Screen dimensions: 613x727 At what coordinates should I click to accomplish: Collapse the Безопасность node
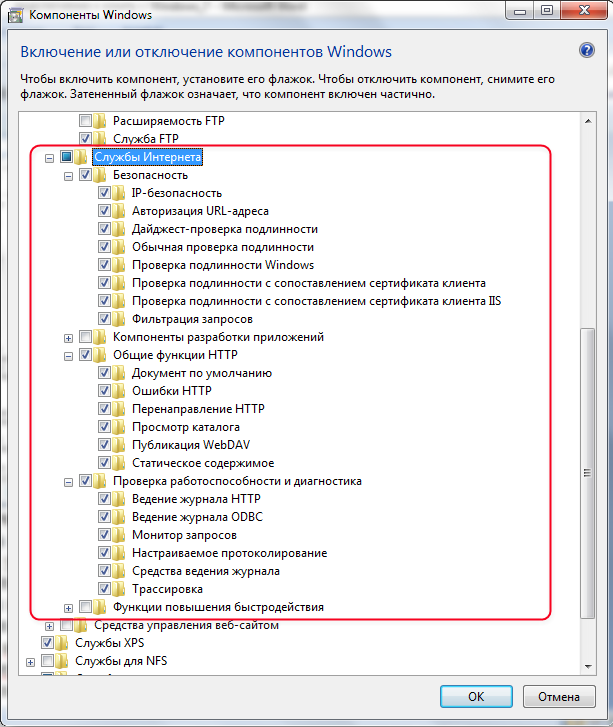[68, 177]
